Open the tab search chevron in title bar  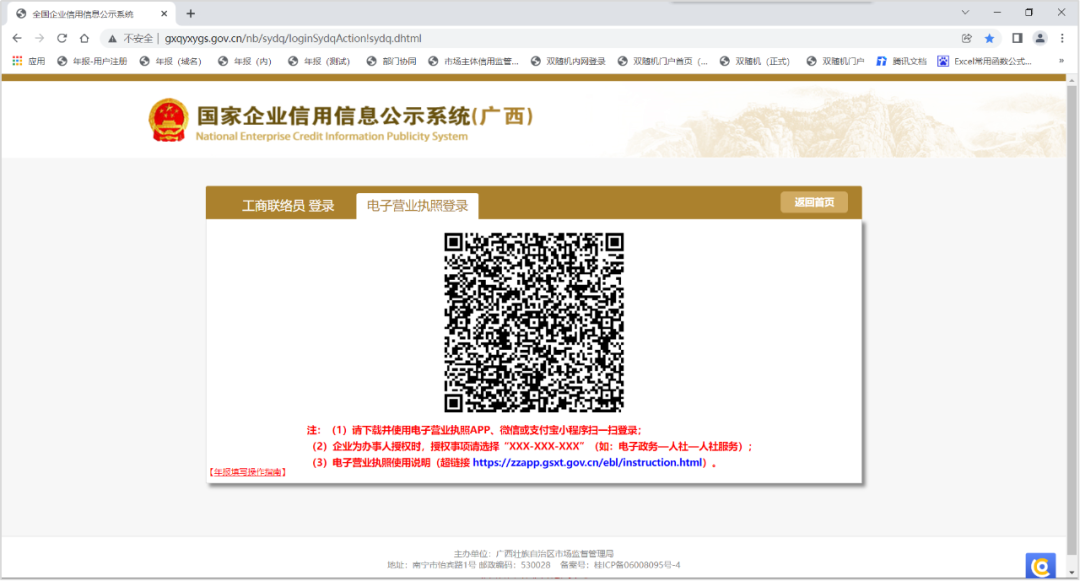point(965,12)
